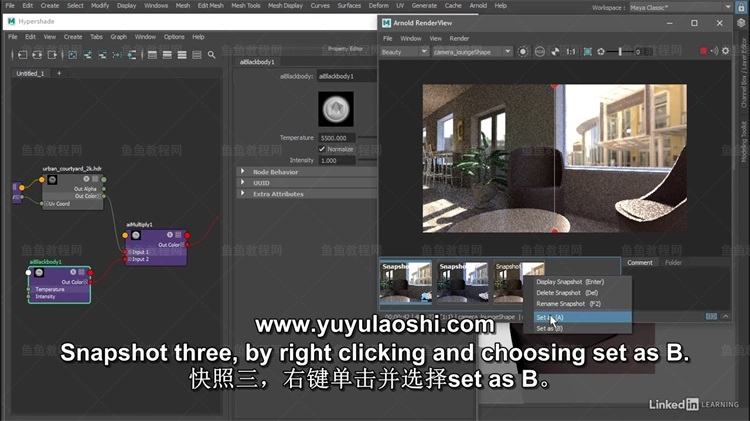Image resolution: width=750 pixels, height=421 pixels.
Task: Open RenderView settings gear icon
Action: coord(726,51)
